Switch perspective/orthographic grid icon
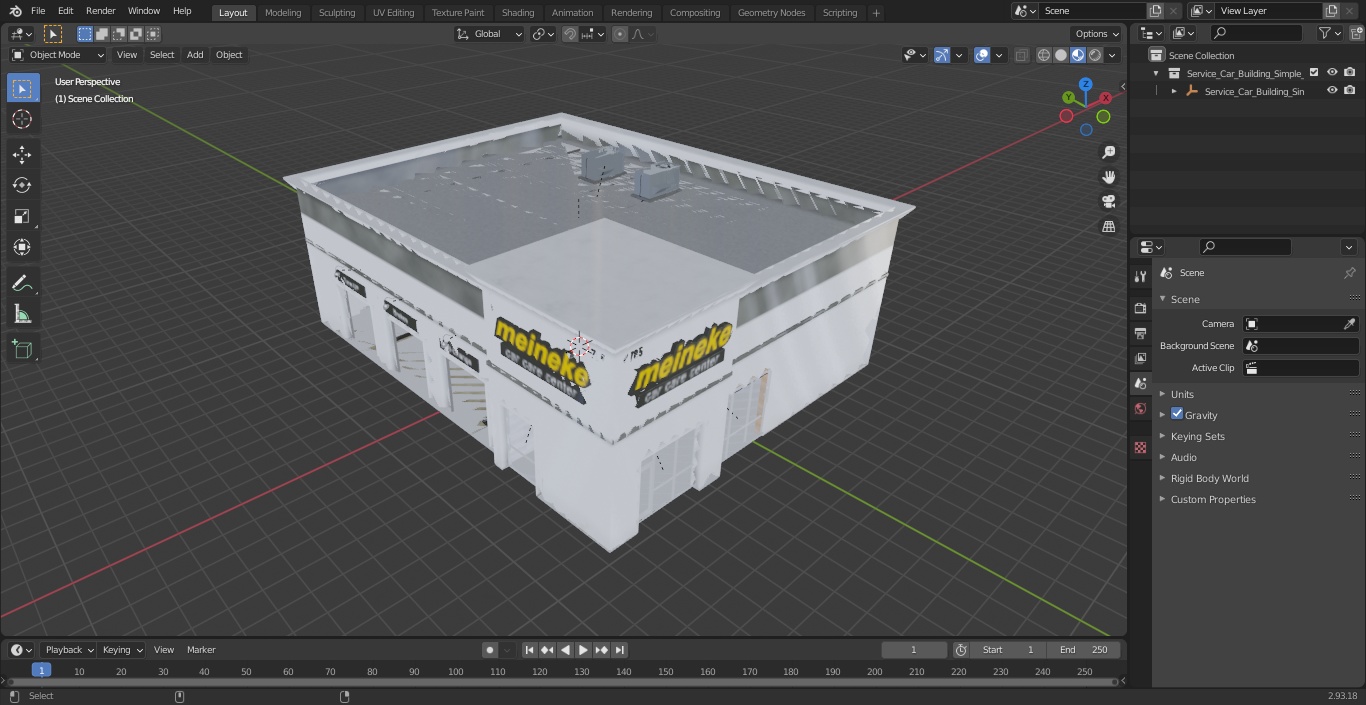 click(1109, 226)
